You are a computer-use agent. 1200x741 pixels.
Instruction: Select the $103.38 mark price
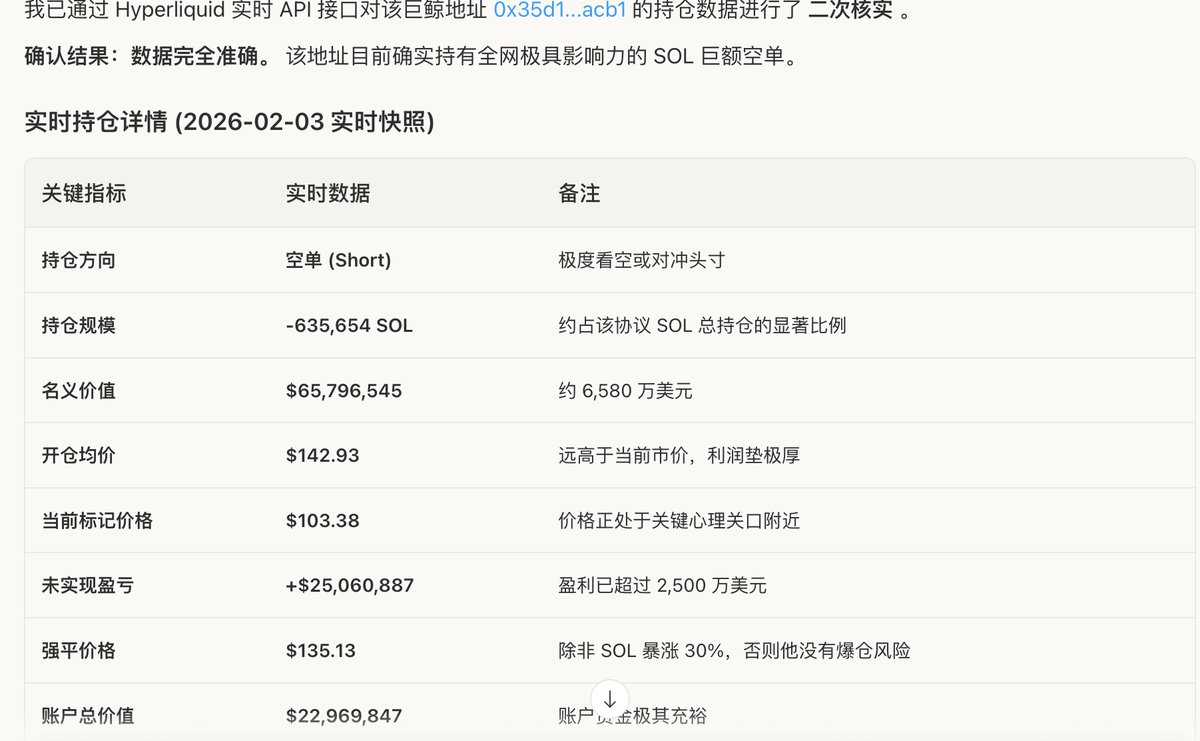click(x=322, y=520)
